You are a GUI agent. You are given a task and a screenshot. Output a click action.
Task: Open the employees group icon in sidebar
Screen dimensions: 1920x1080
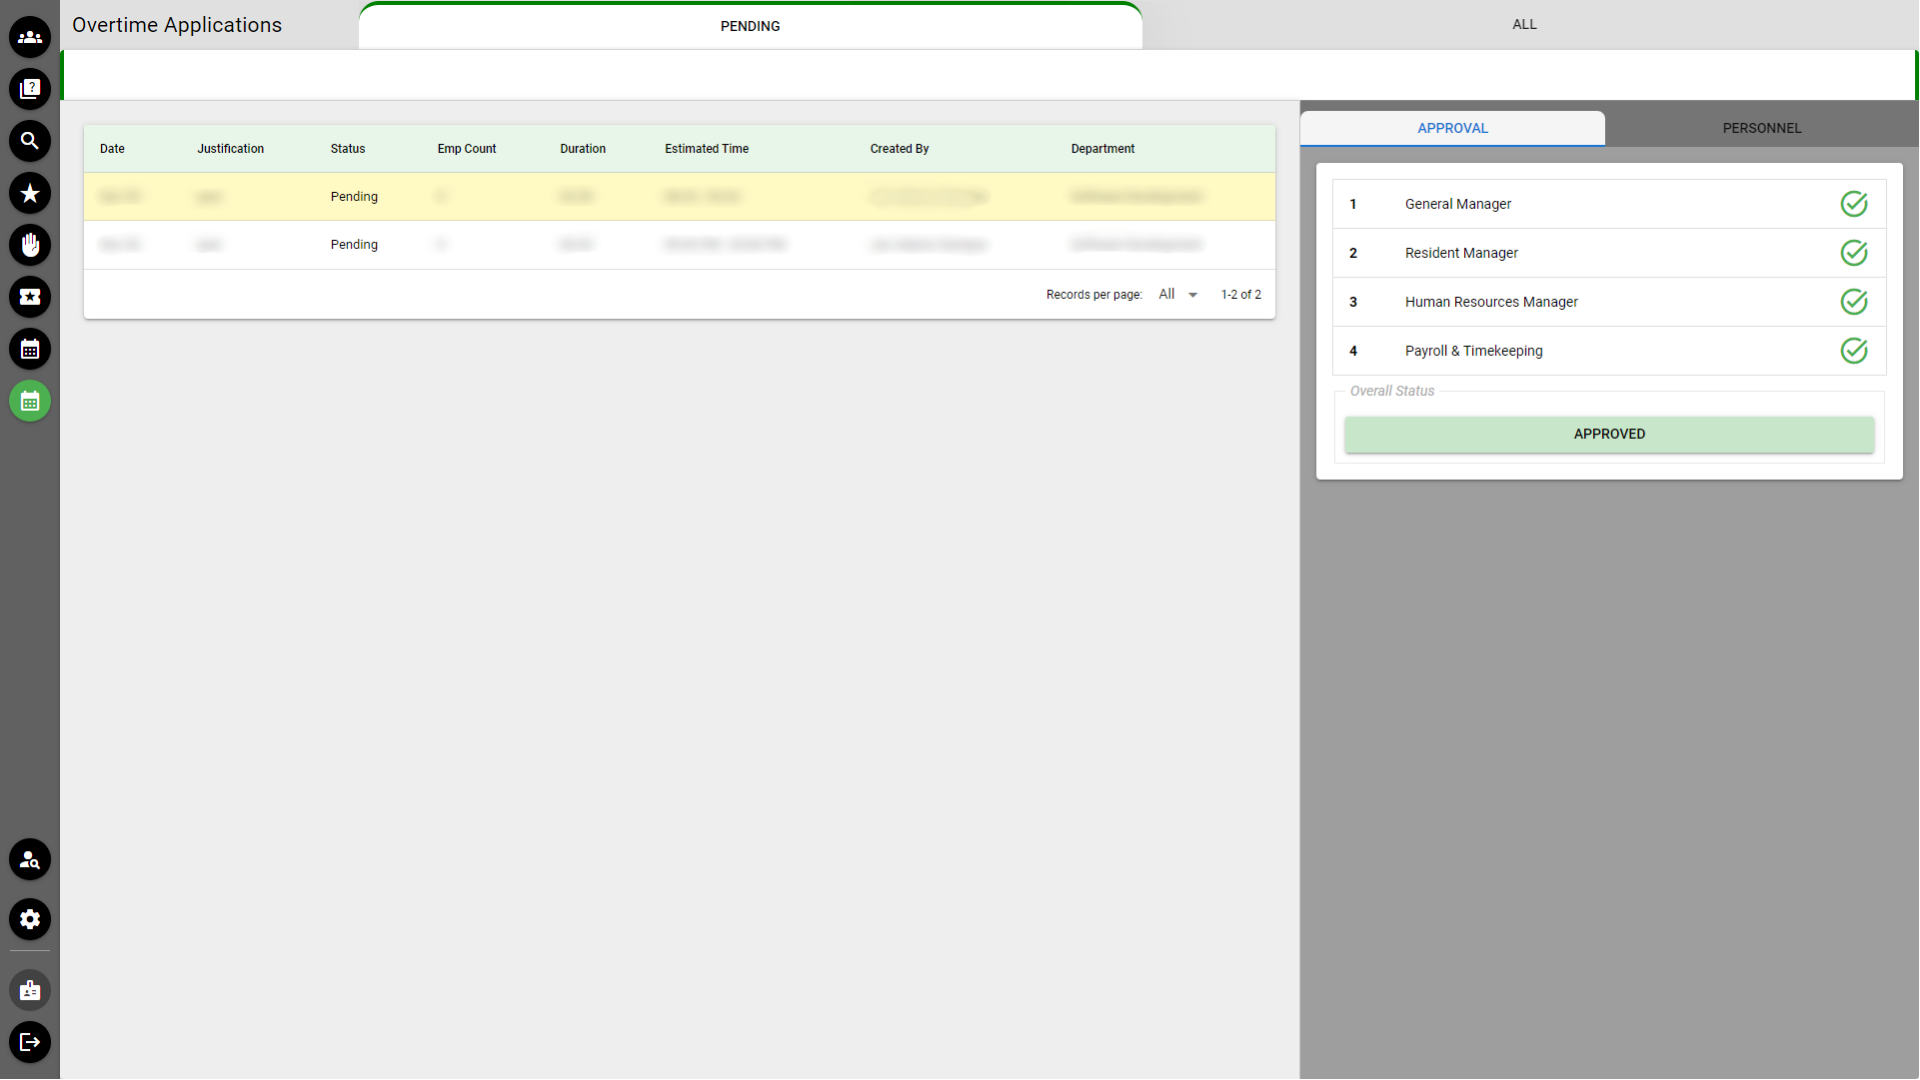pyautogui.click(x=30, y=37)
